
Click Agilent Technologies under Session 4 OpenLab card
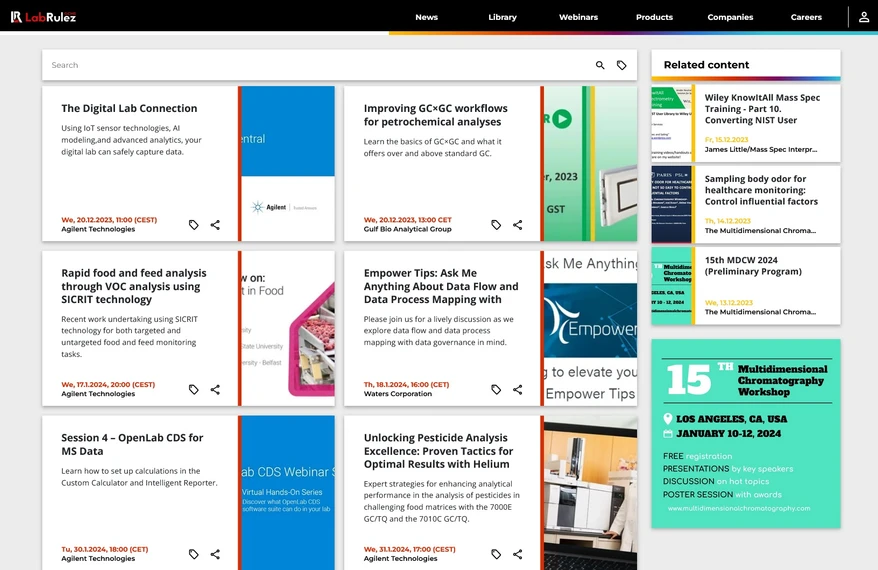(98, 558)
